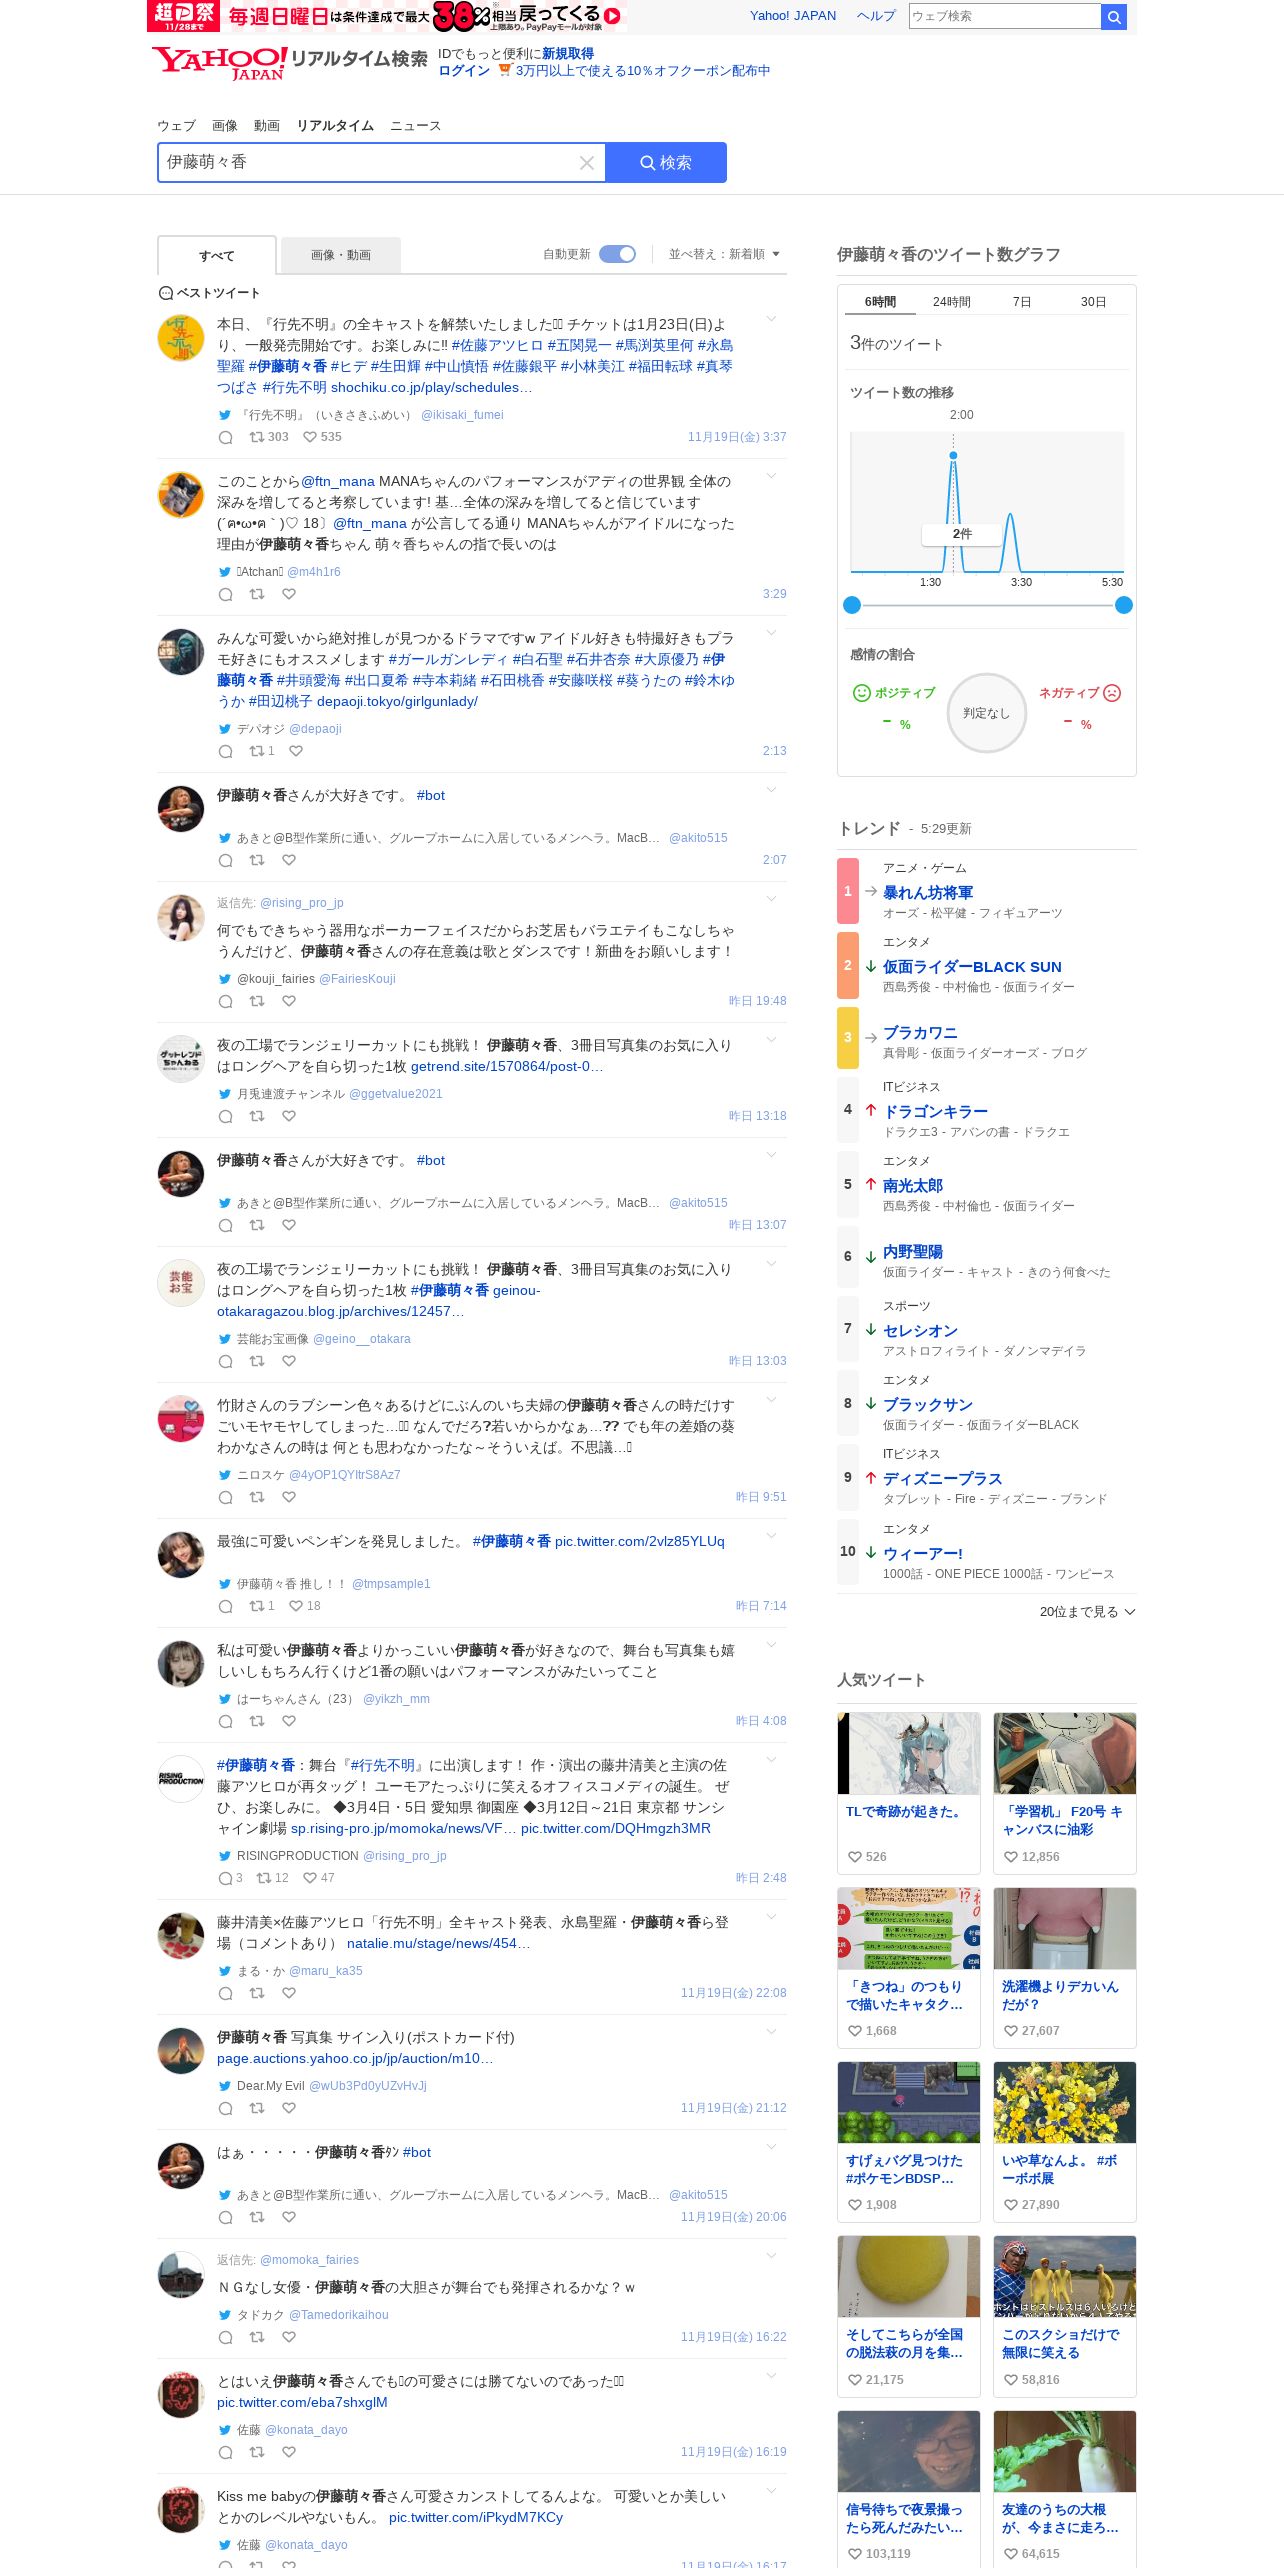Click the ヘルプ link in the header
The image size is (1284, 2568).
click(876, 16)
